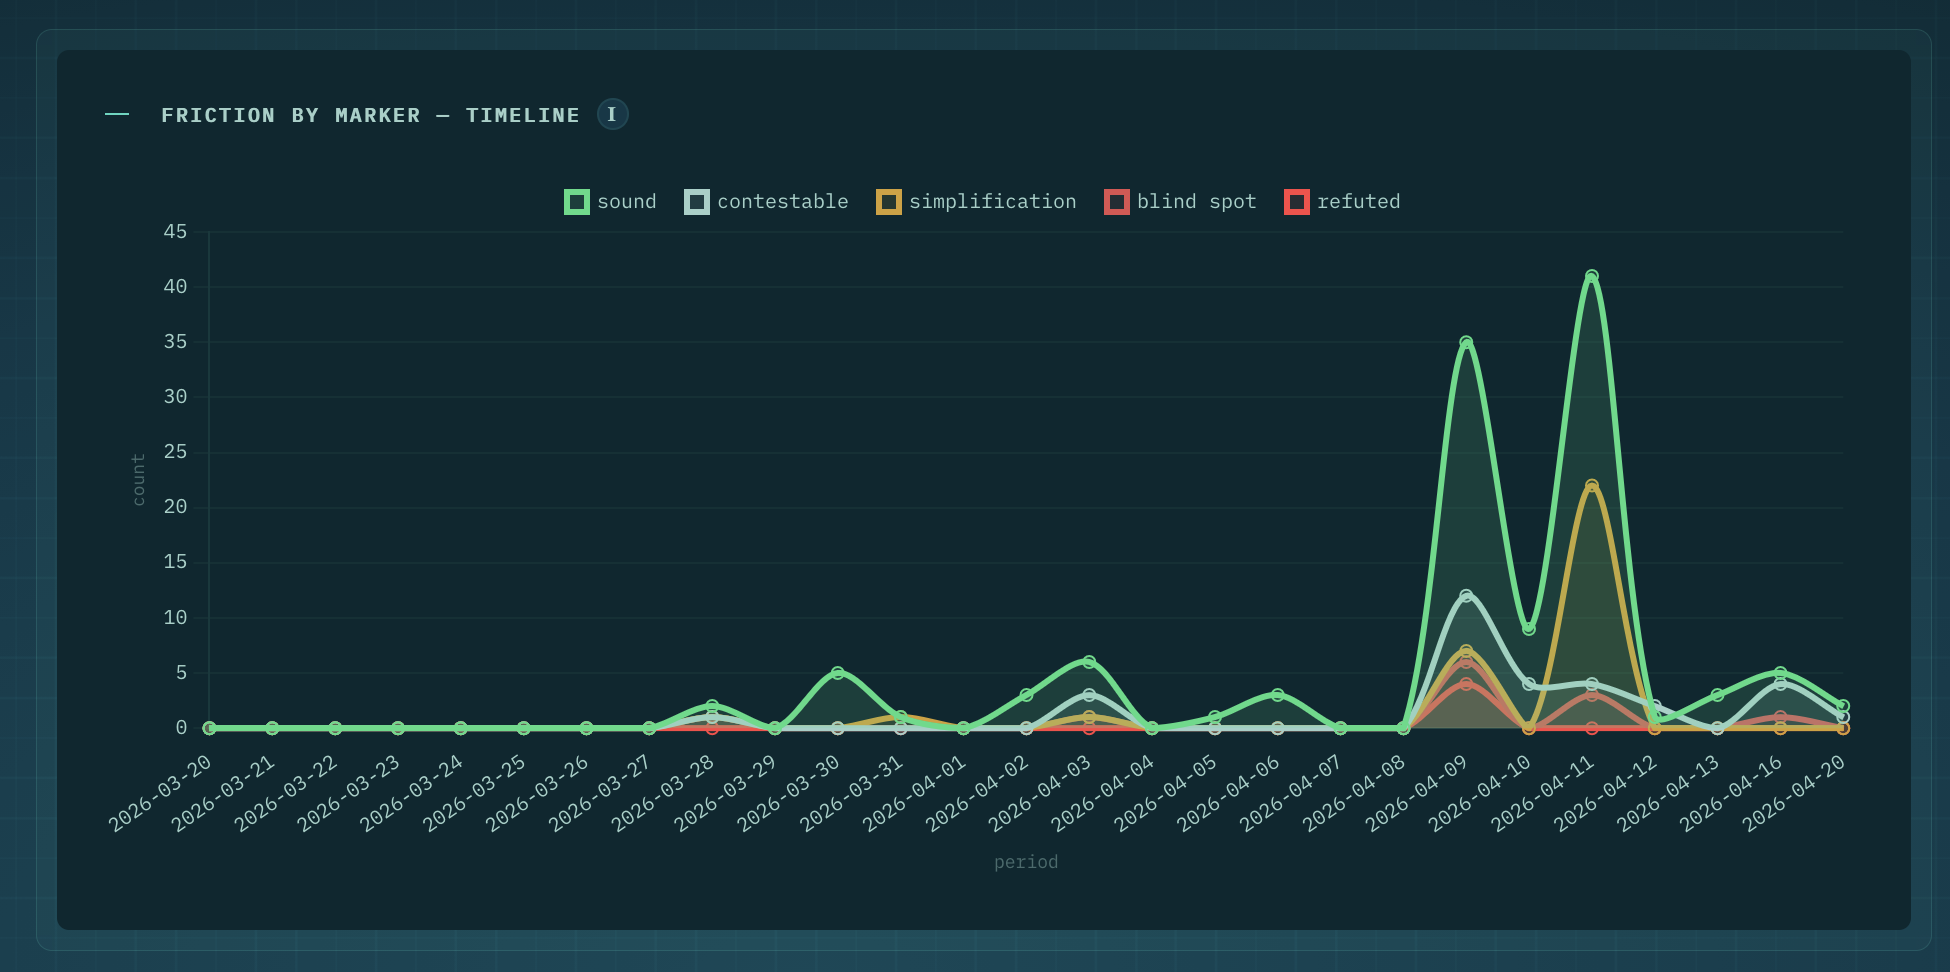
Task: Select sound point on 2026-04-10 dip
Action: pos(1529,629)
